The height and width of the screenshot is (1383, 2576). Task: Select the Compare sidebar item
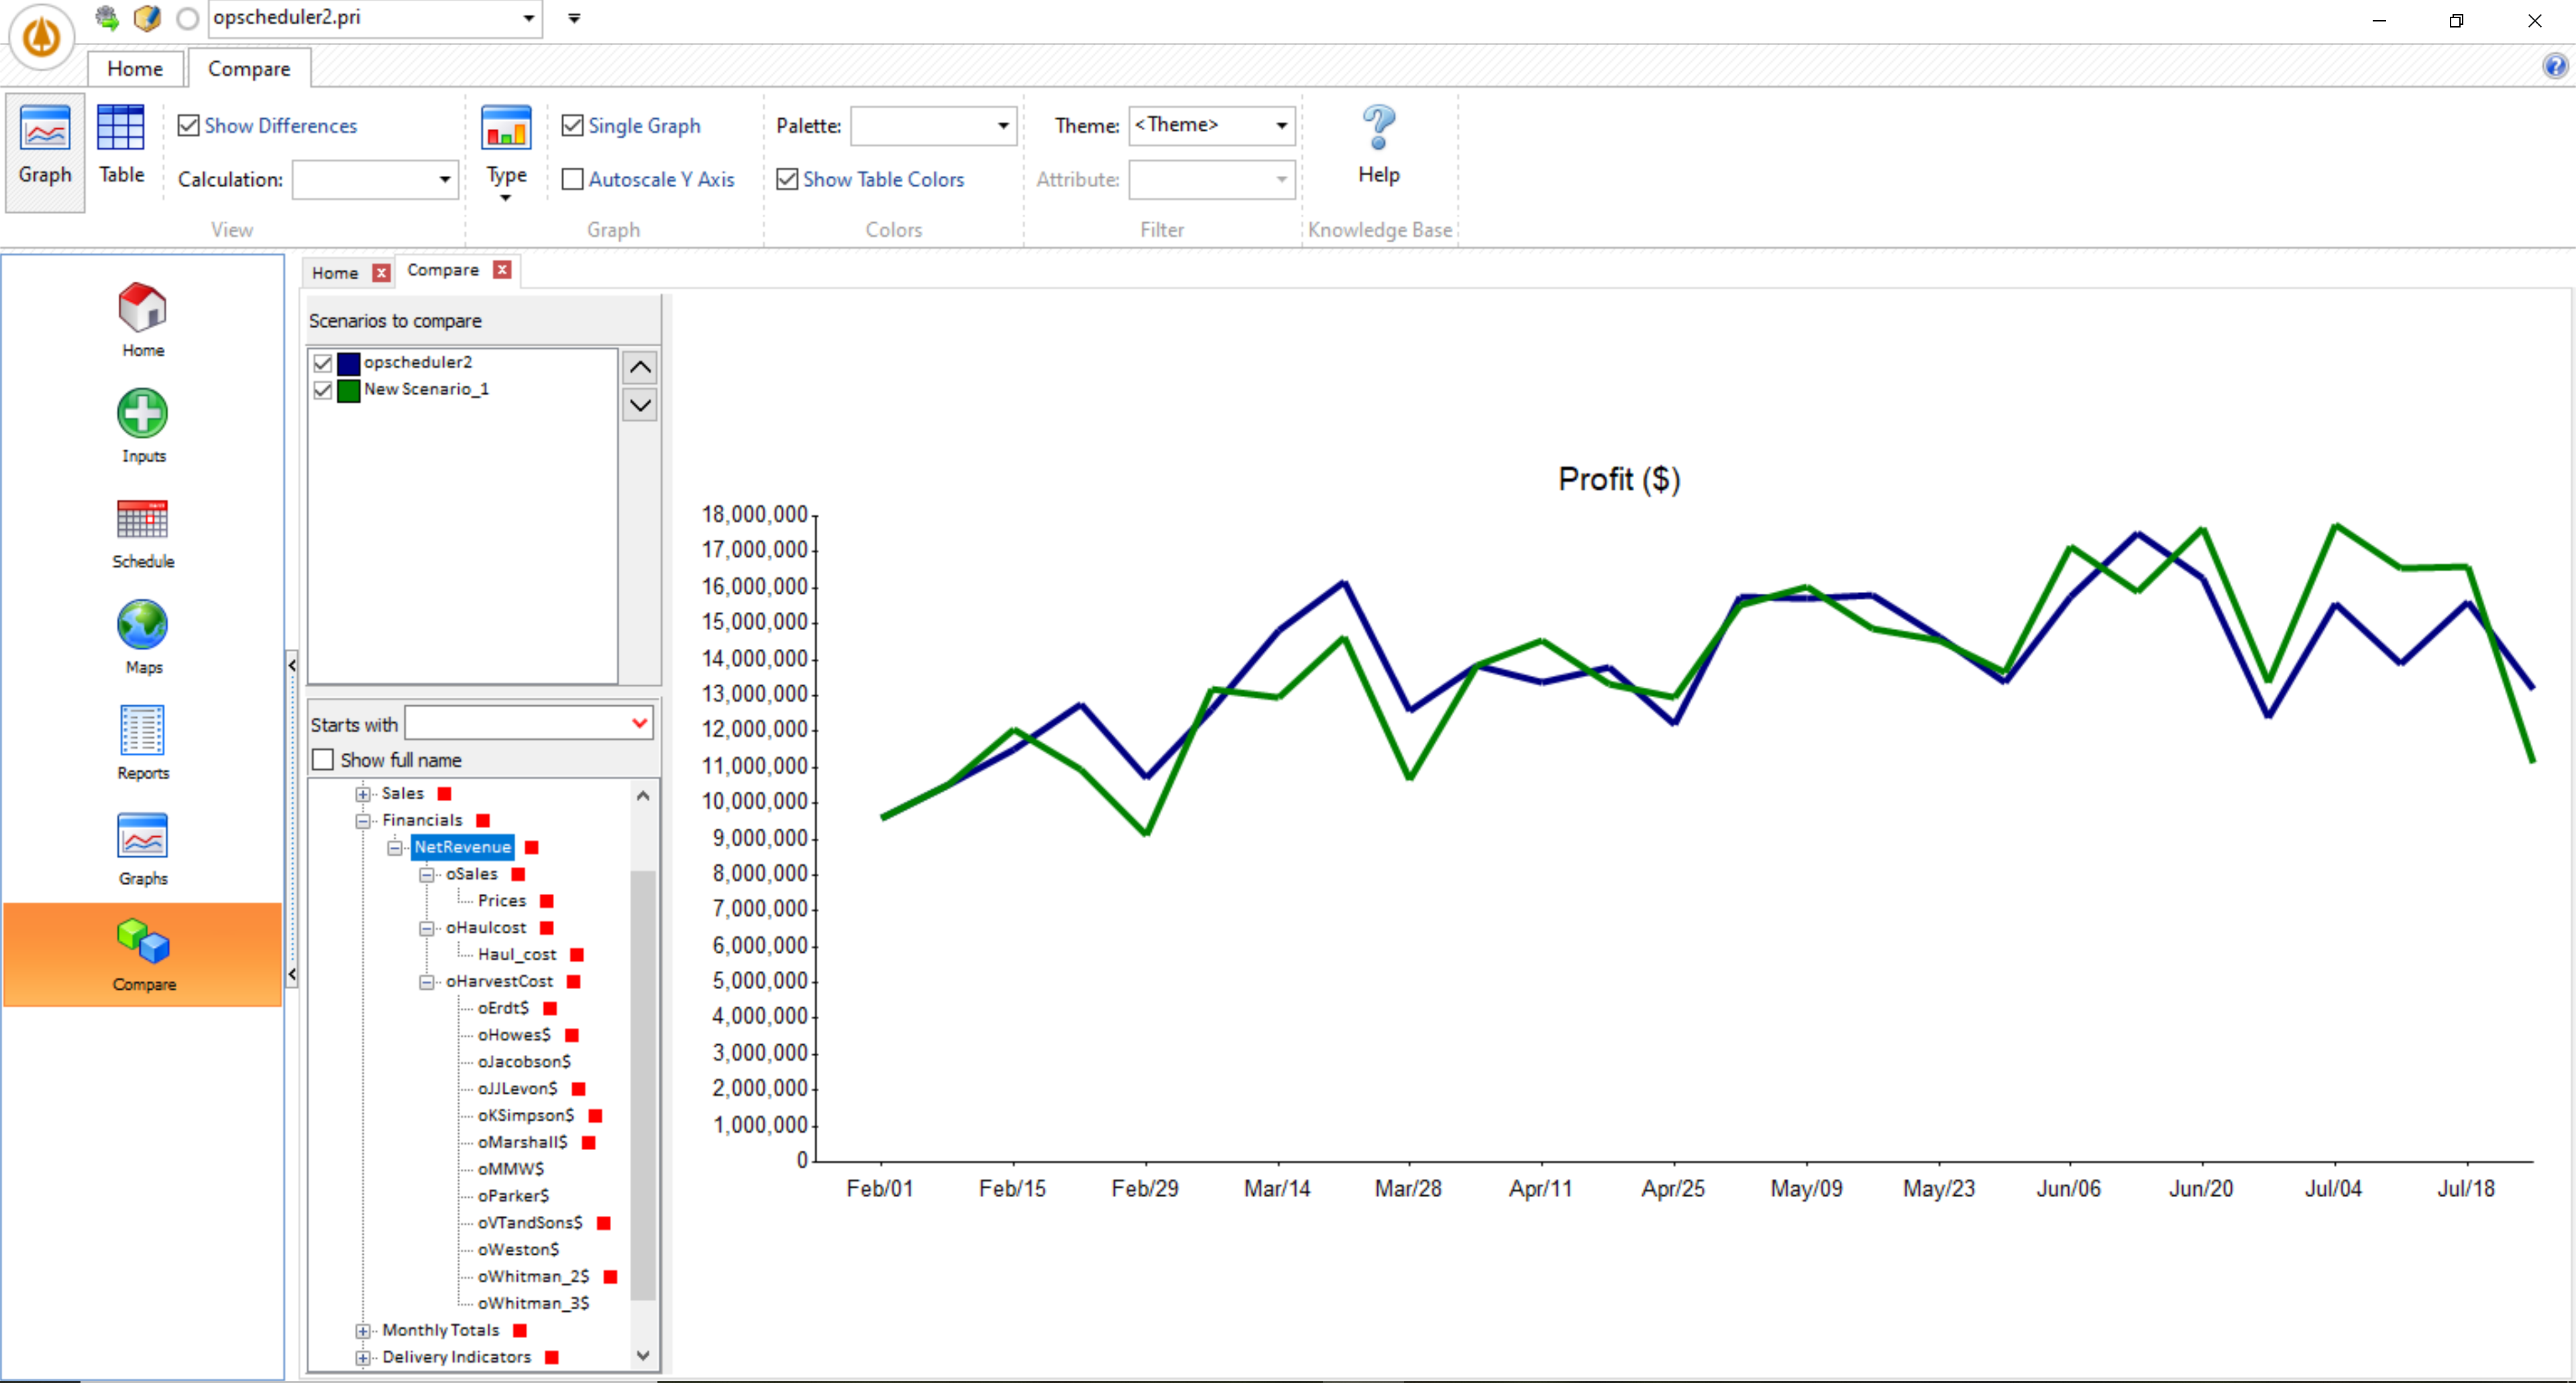pos(142,953)
